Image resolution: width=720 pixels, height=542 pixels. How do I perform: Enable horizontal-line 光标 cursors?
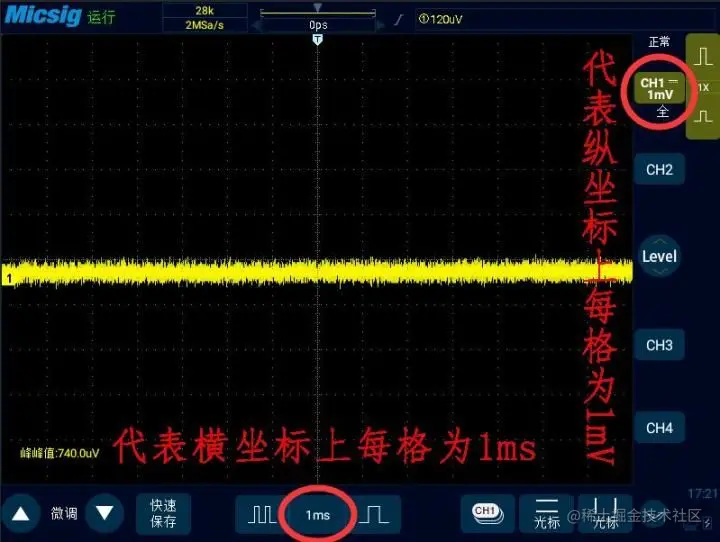(x=546, y=514)
